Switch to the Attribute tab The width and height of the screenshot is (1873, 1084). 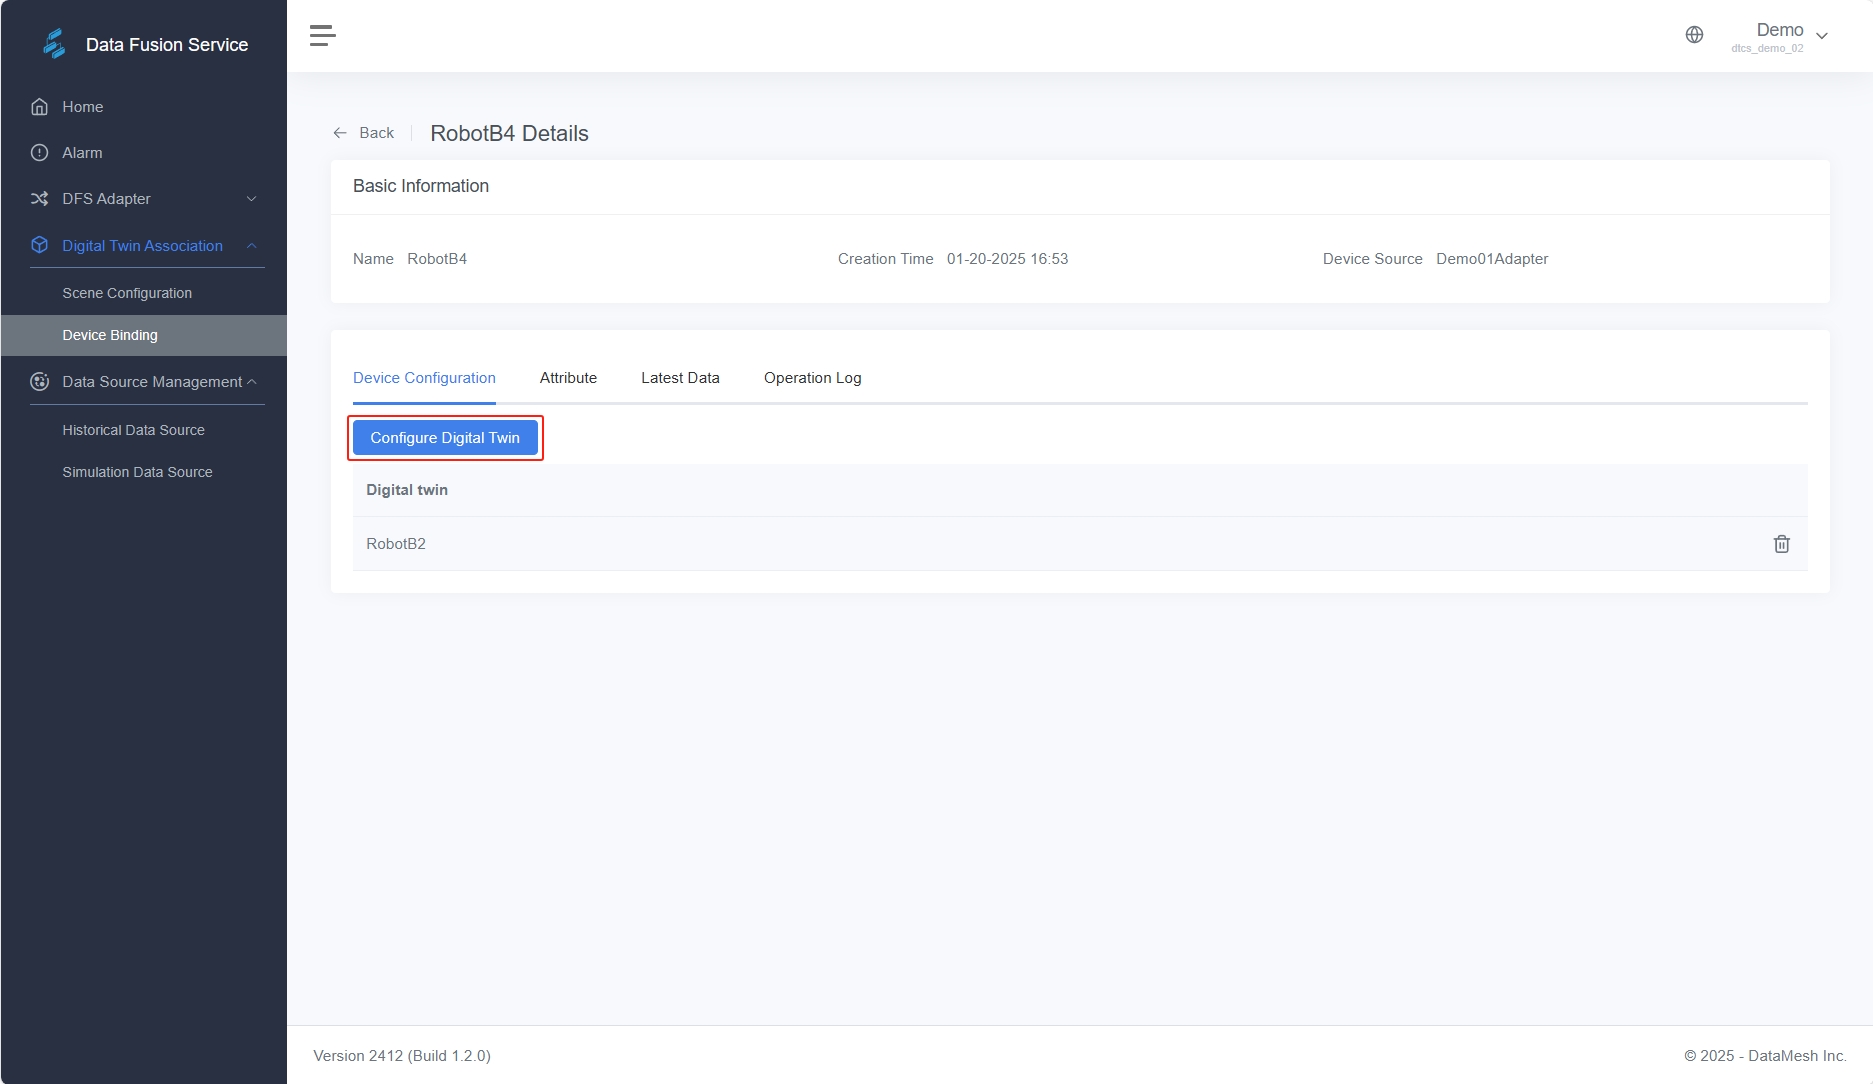pos(568,378)
